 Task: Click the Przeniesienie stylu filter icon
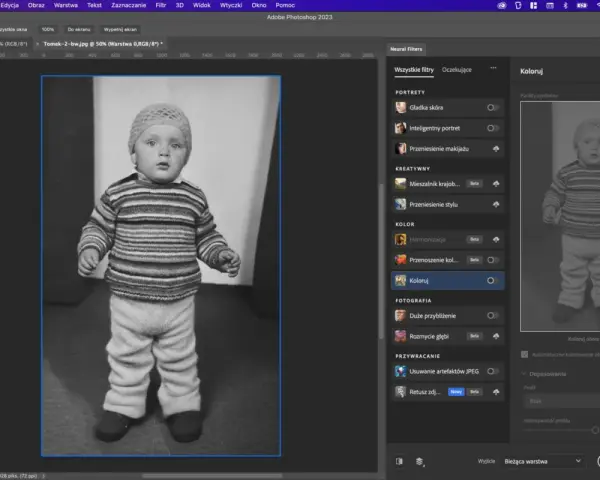[400, 204]
